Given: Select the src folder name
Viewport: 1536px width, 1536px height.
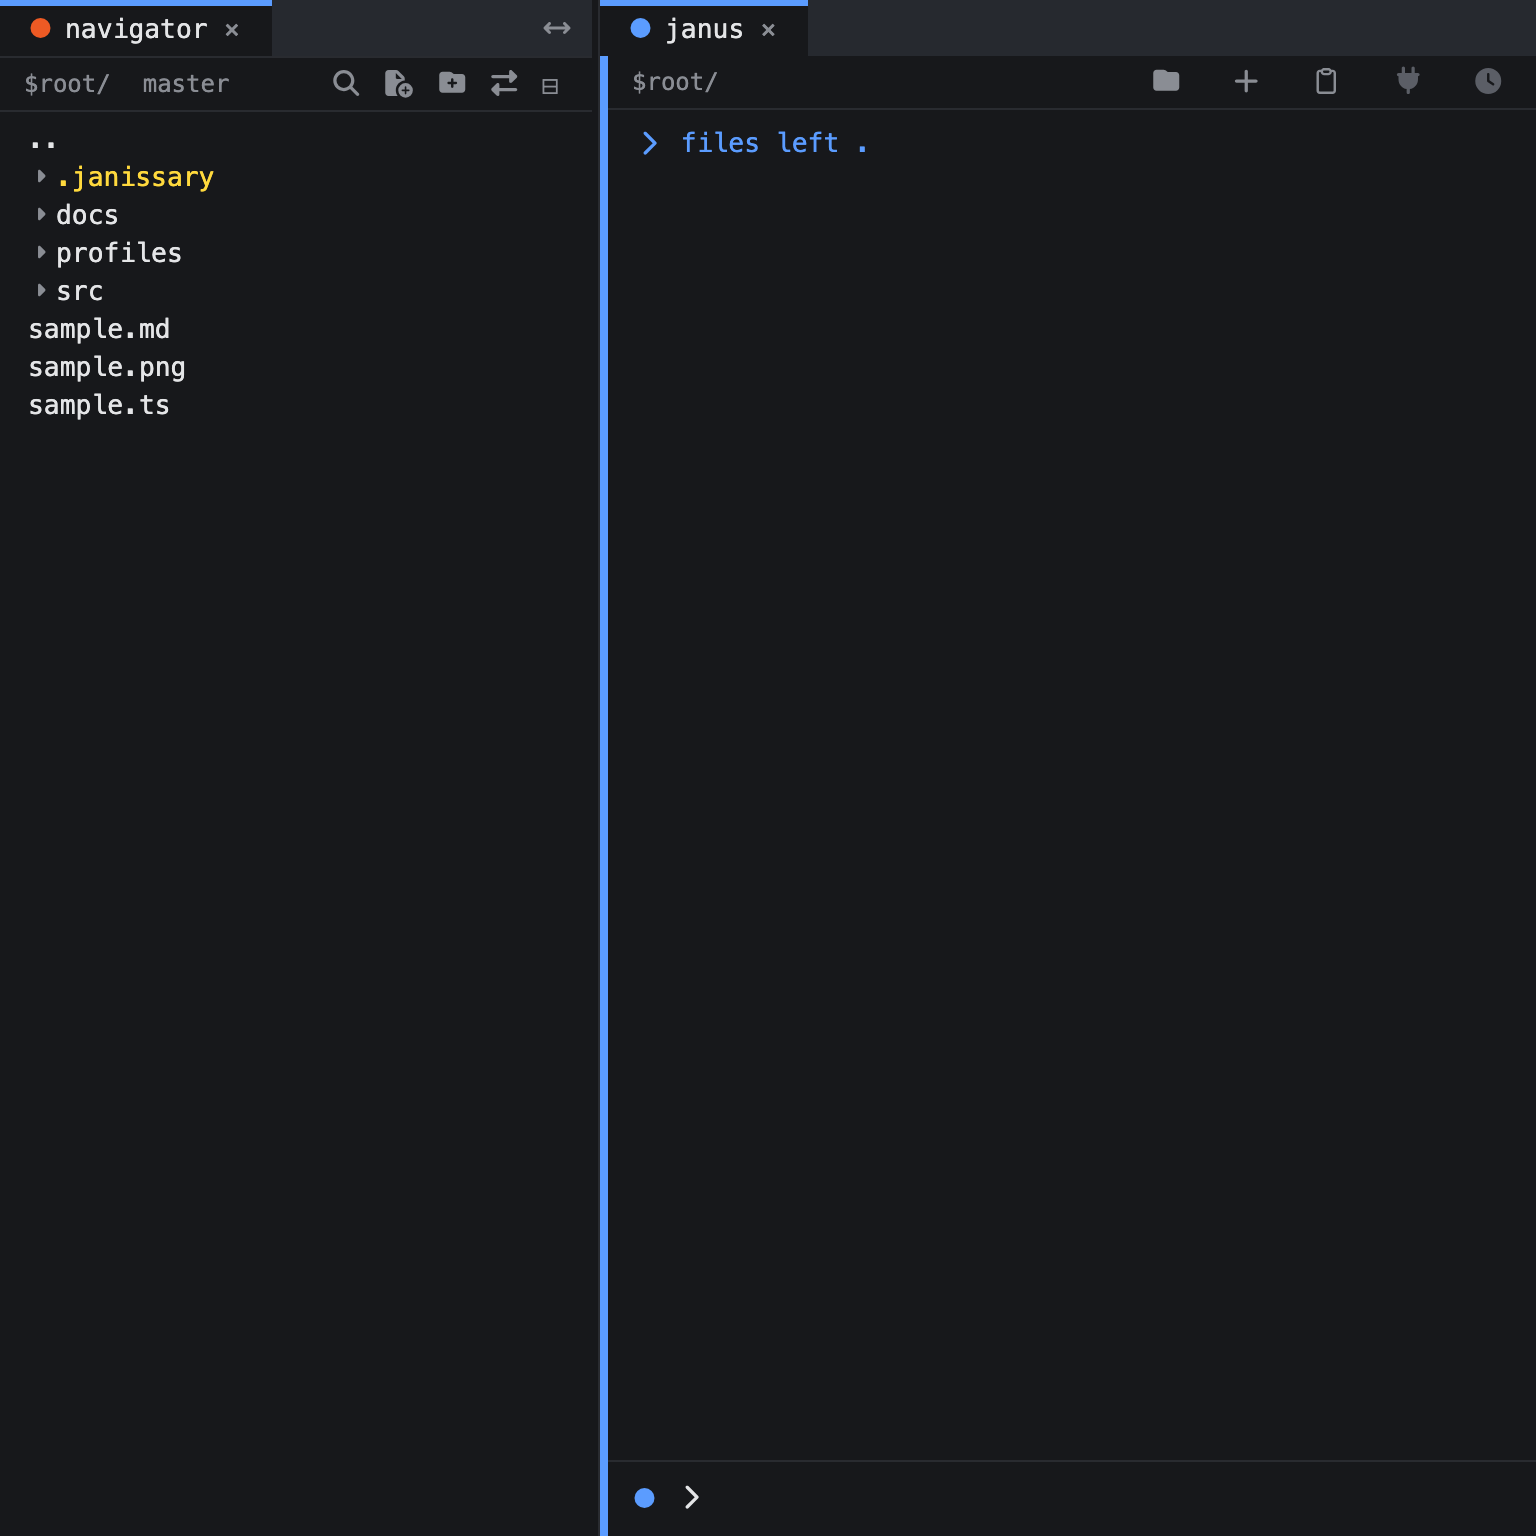Looking at the screenshot, I should 80,291.
